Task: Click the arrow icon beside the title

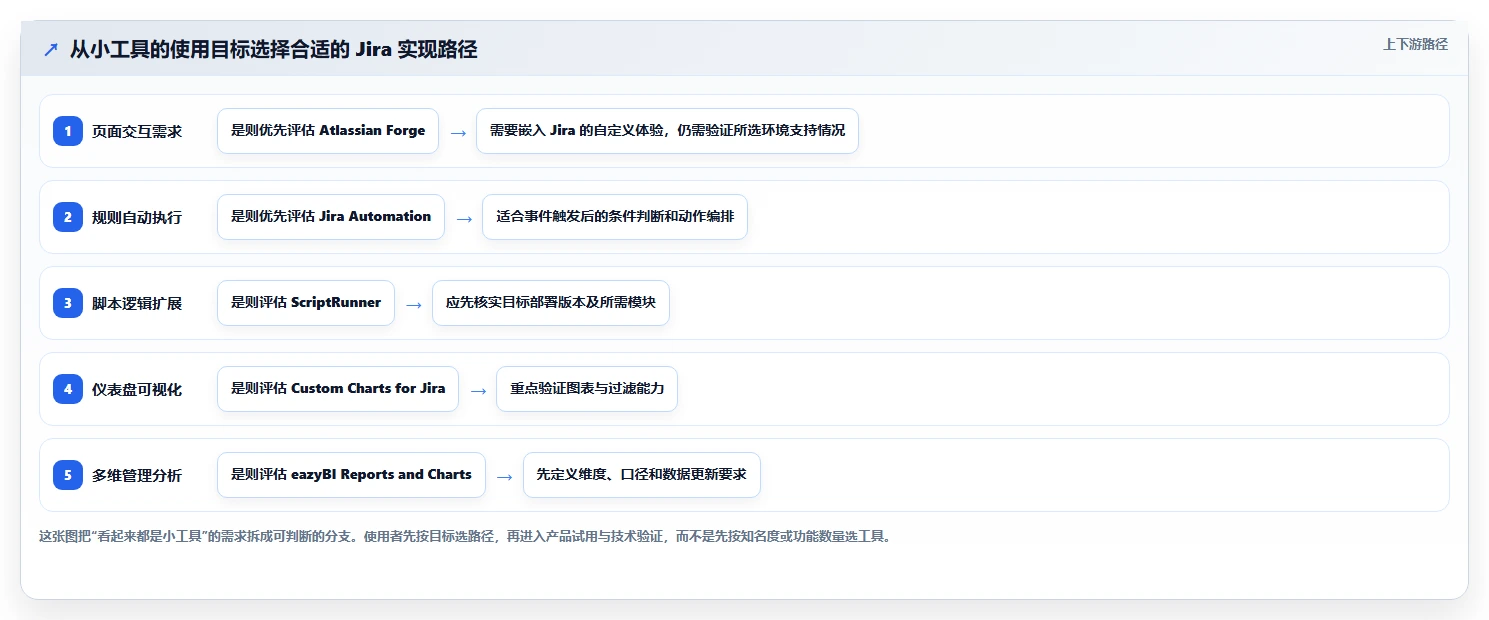Action: point(51,50)
